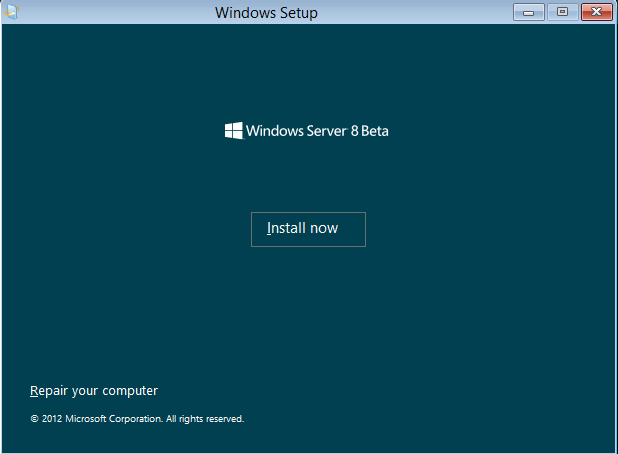Image resolution: width=618 pixels, height=454 pixels.
Task: Click the Windows Setup title bar icon
Action: point(12,11)
